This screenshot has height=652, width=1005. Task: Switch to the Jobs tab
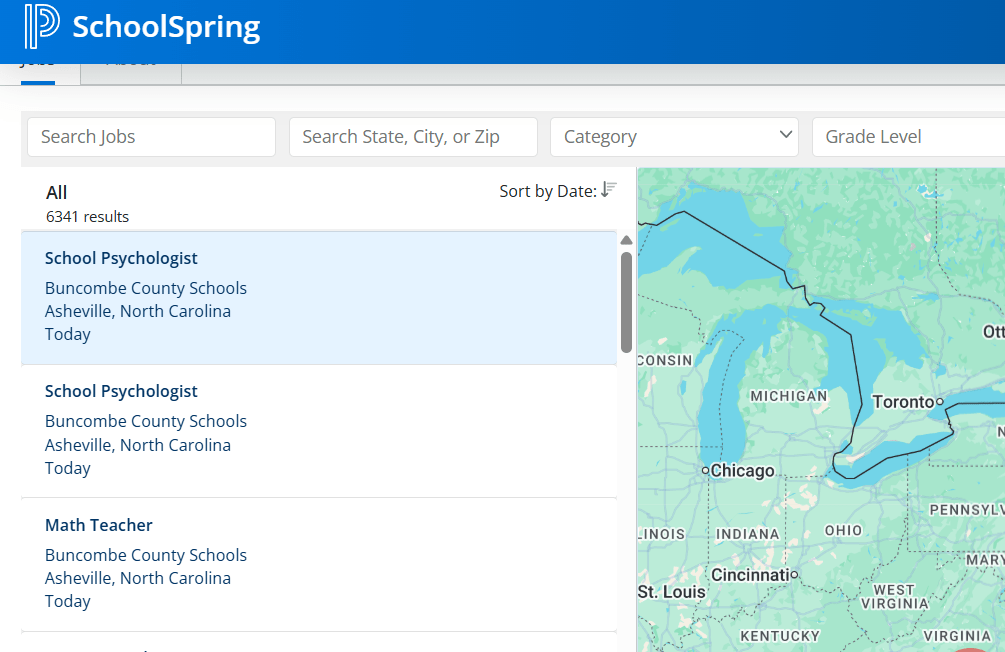point(38,68)
